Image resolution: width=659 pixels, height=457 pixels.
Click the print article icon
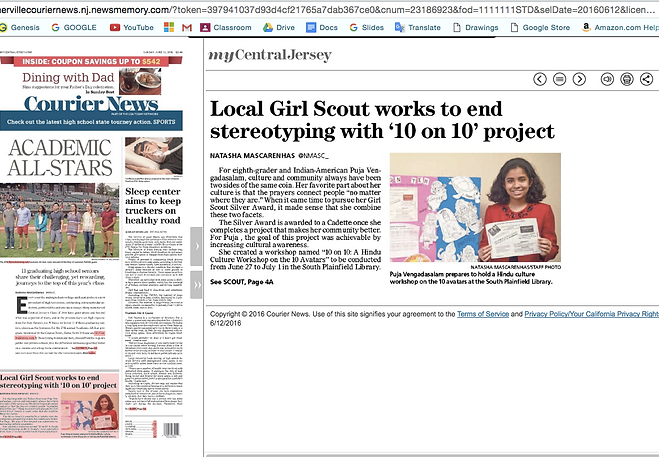click(627, 79)
